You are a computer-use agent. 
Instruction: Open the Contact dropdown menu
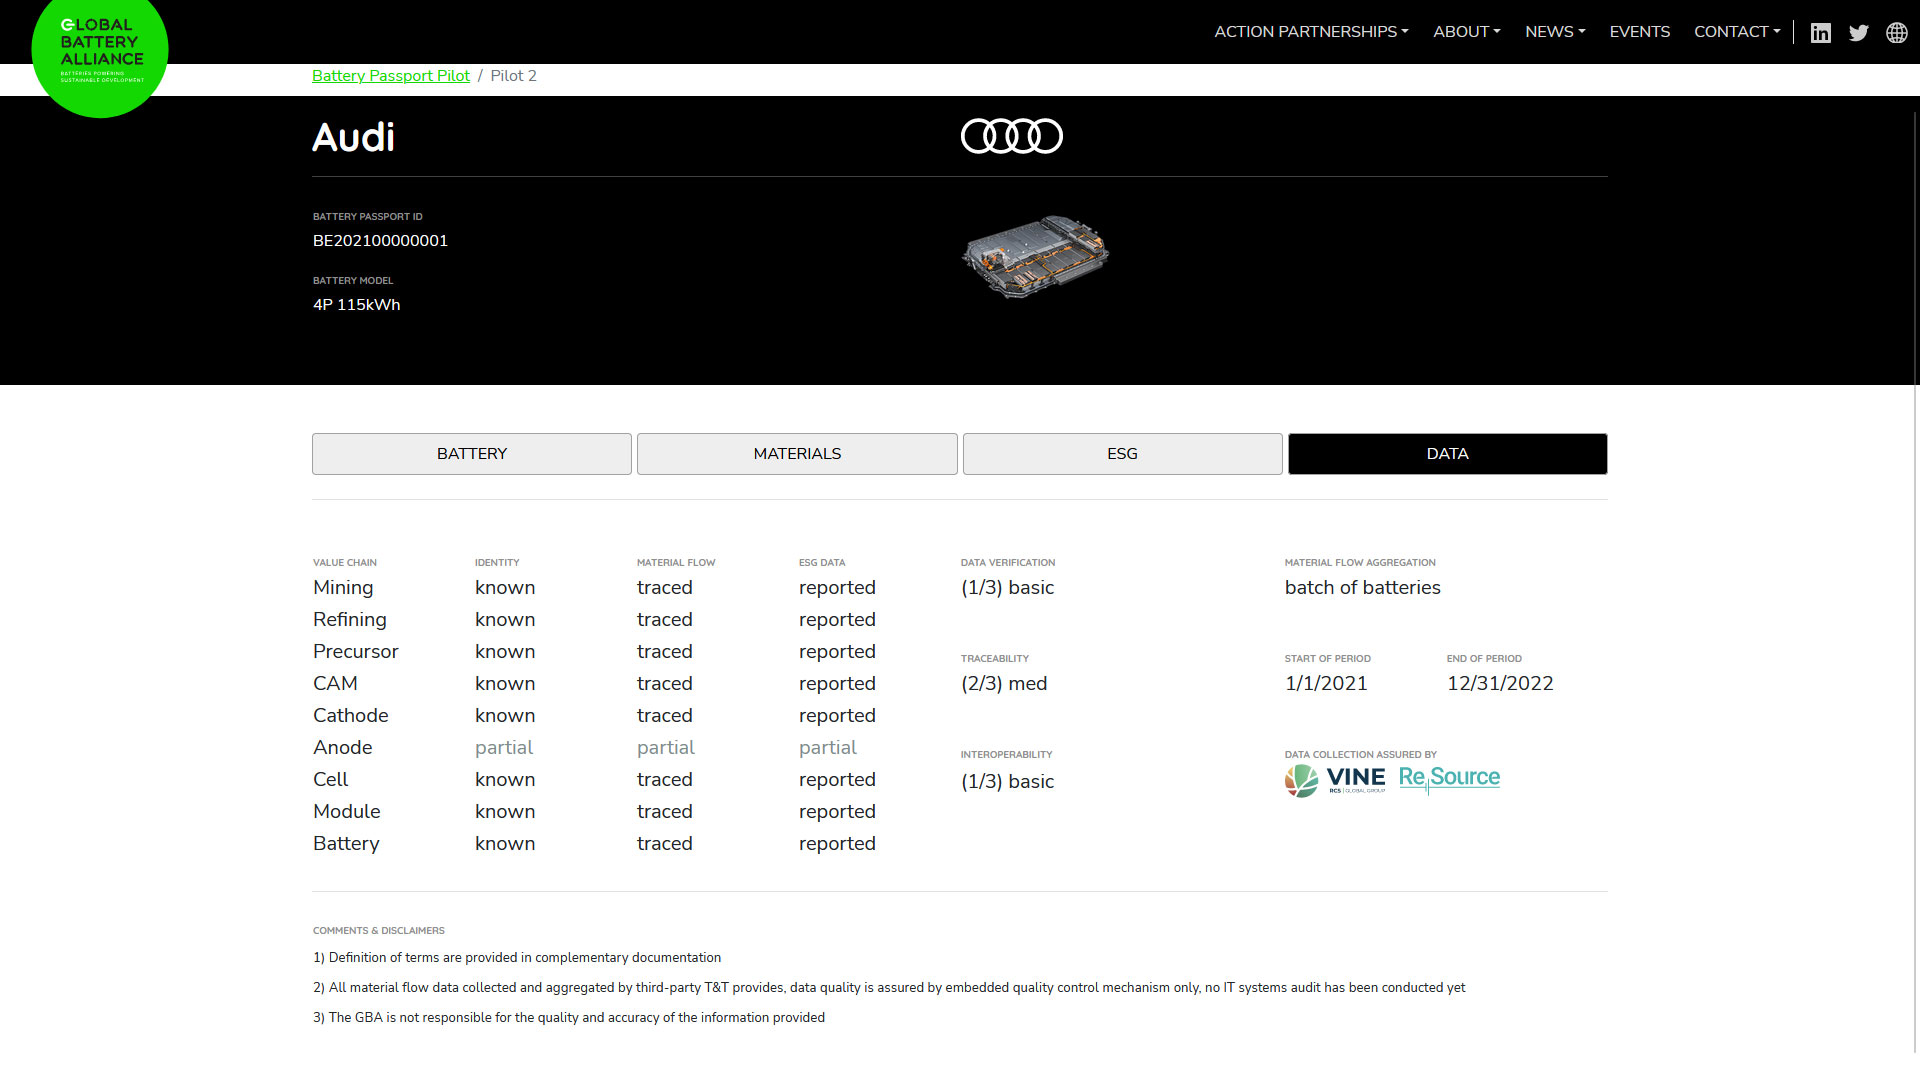point(1737,32)
